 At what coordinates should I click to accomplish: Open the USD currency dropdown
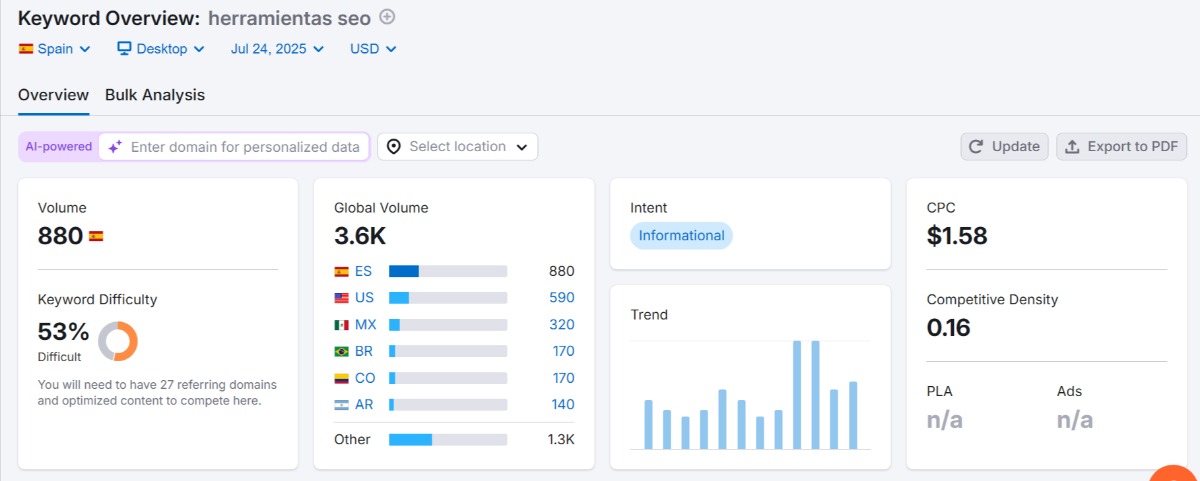point(373,48)
